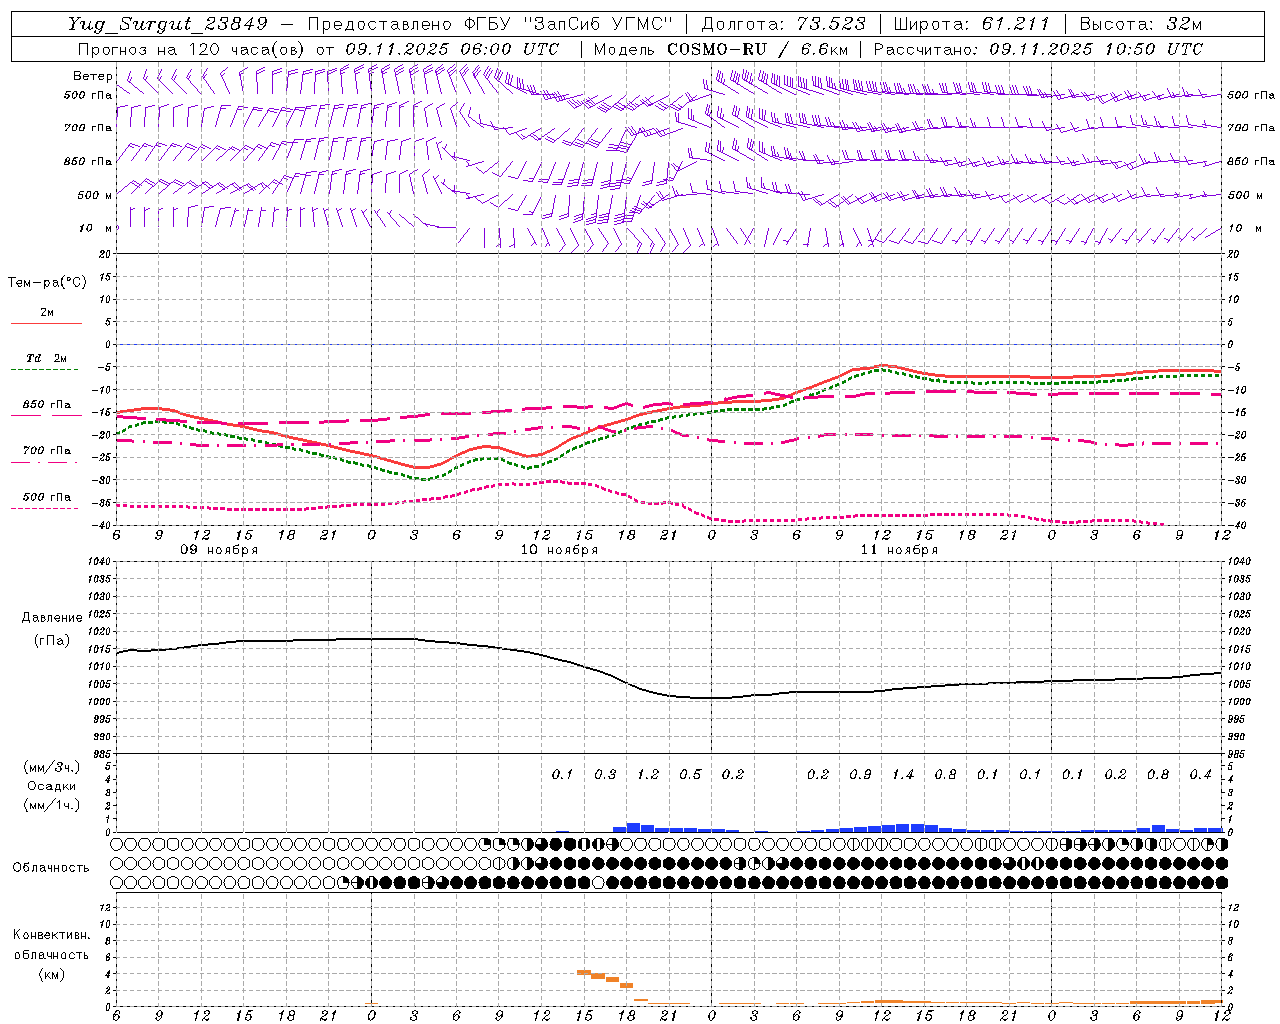
Task: Click the (км) unit under convective cloudiness
Action: click(x=51, y=974)
